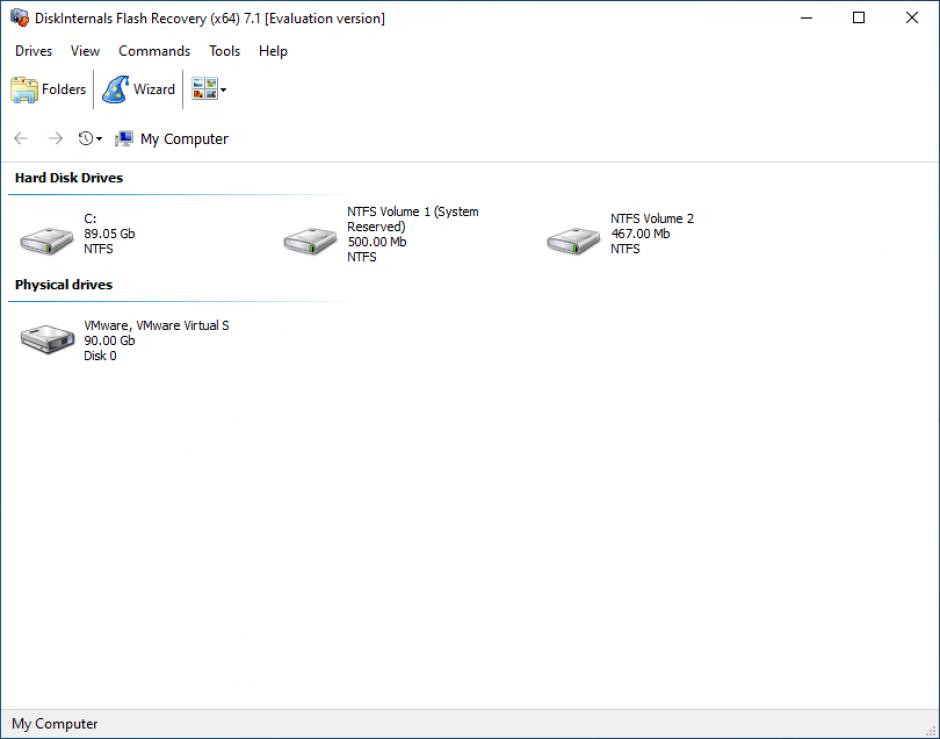940x739 pixels.
Task: Select the NTFS Volume 2 drive icon
Action: click(x=573, y=240)
